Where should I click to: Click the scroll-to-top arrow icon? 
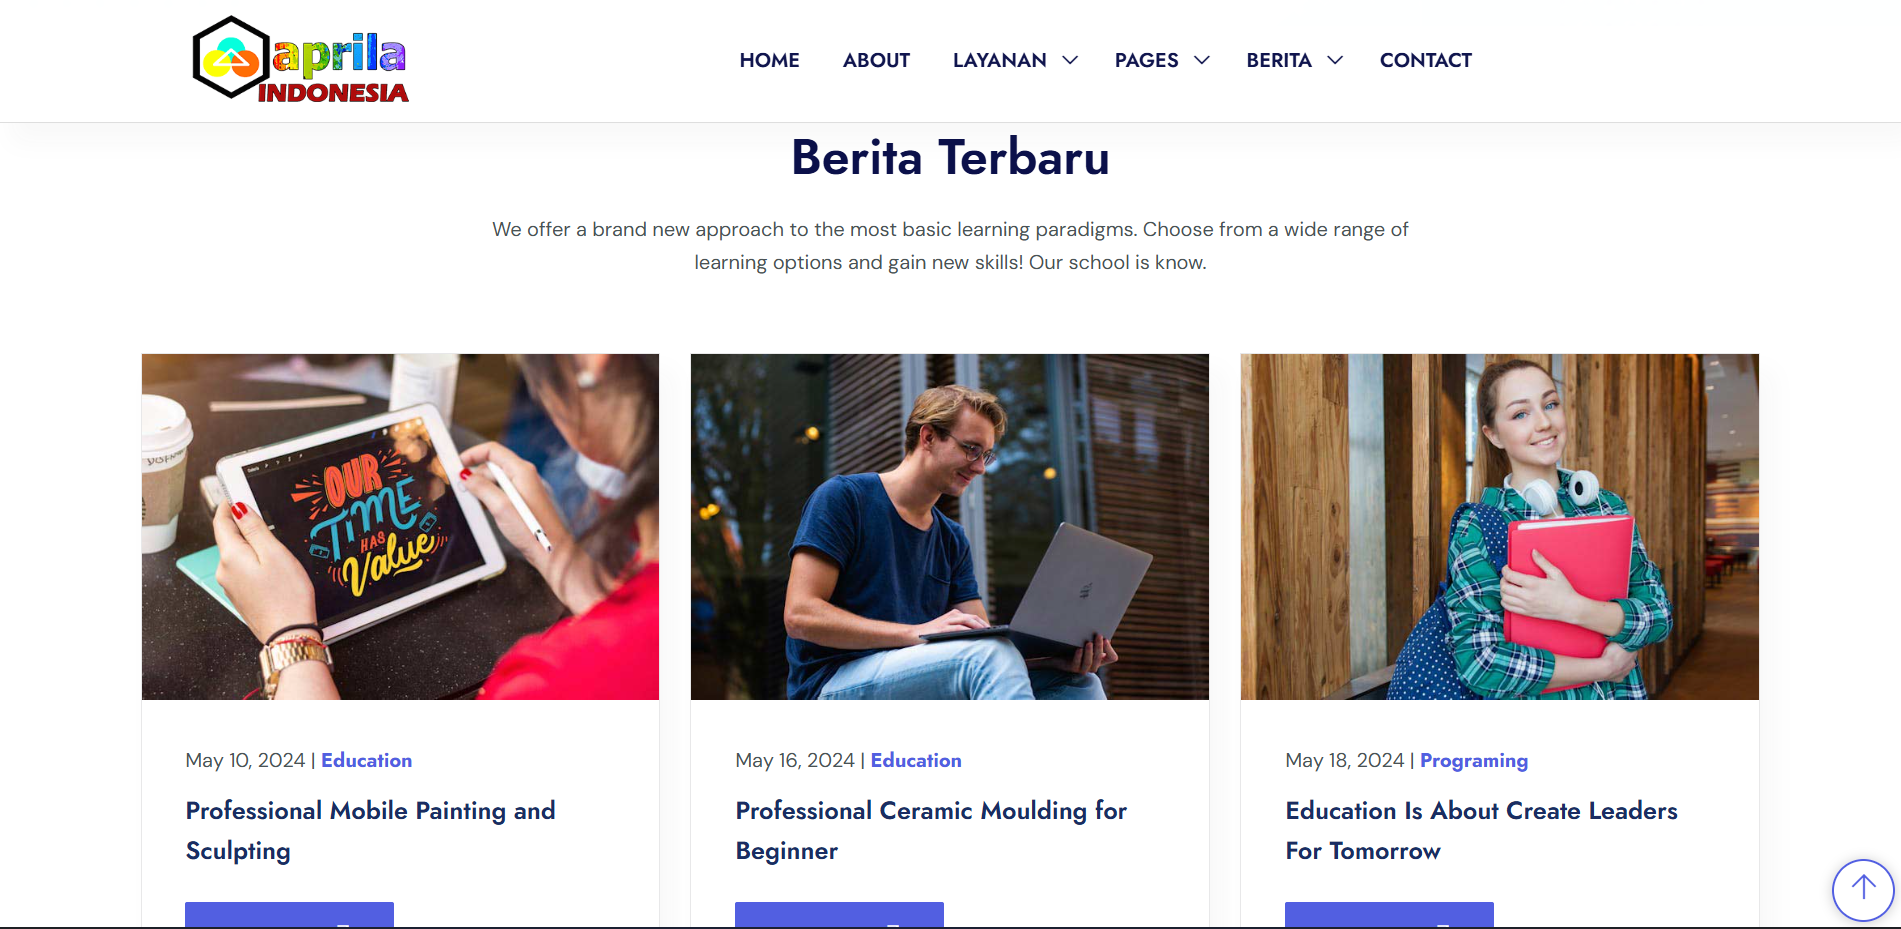(x=1862, y=889)
